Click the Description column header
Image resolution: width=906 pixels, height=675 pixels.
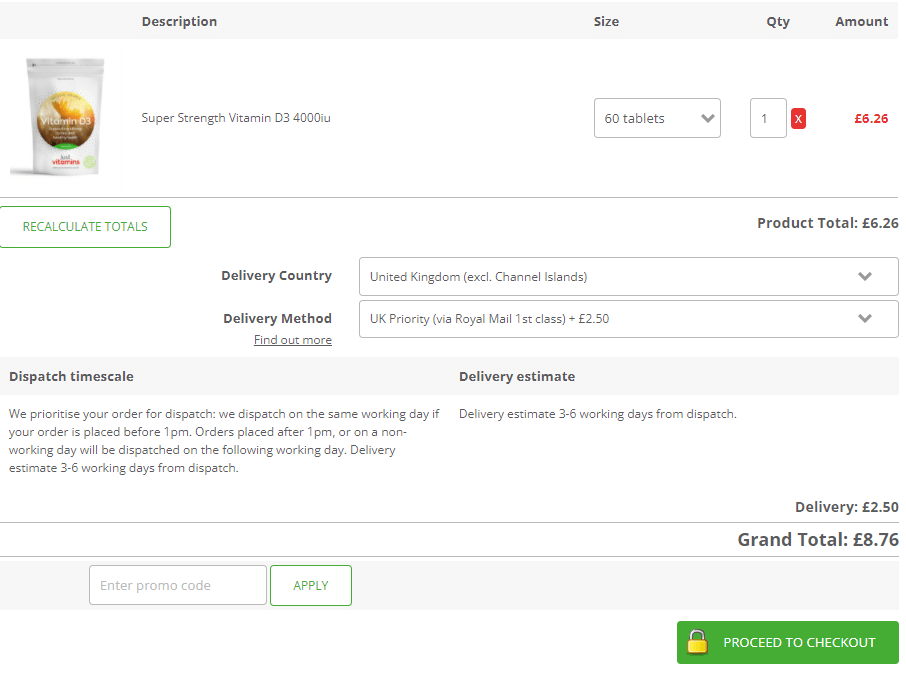click(x=179, y=21)
